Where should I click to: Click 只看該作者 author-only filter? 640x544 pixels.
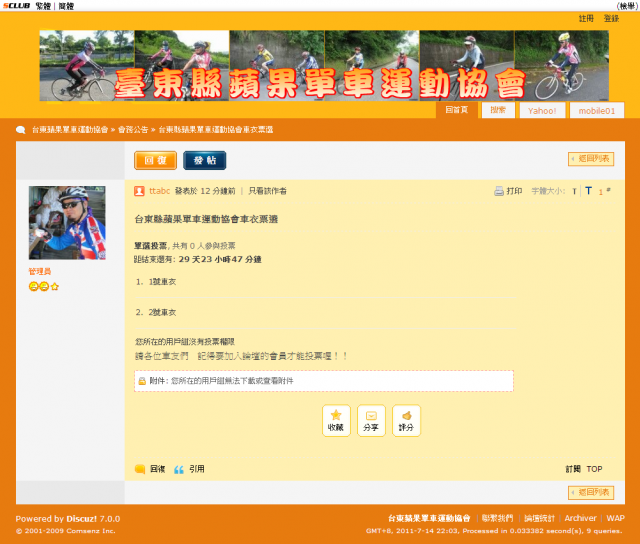point(267,191)
